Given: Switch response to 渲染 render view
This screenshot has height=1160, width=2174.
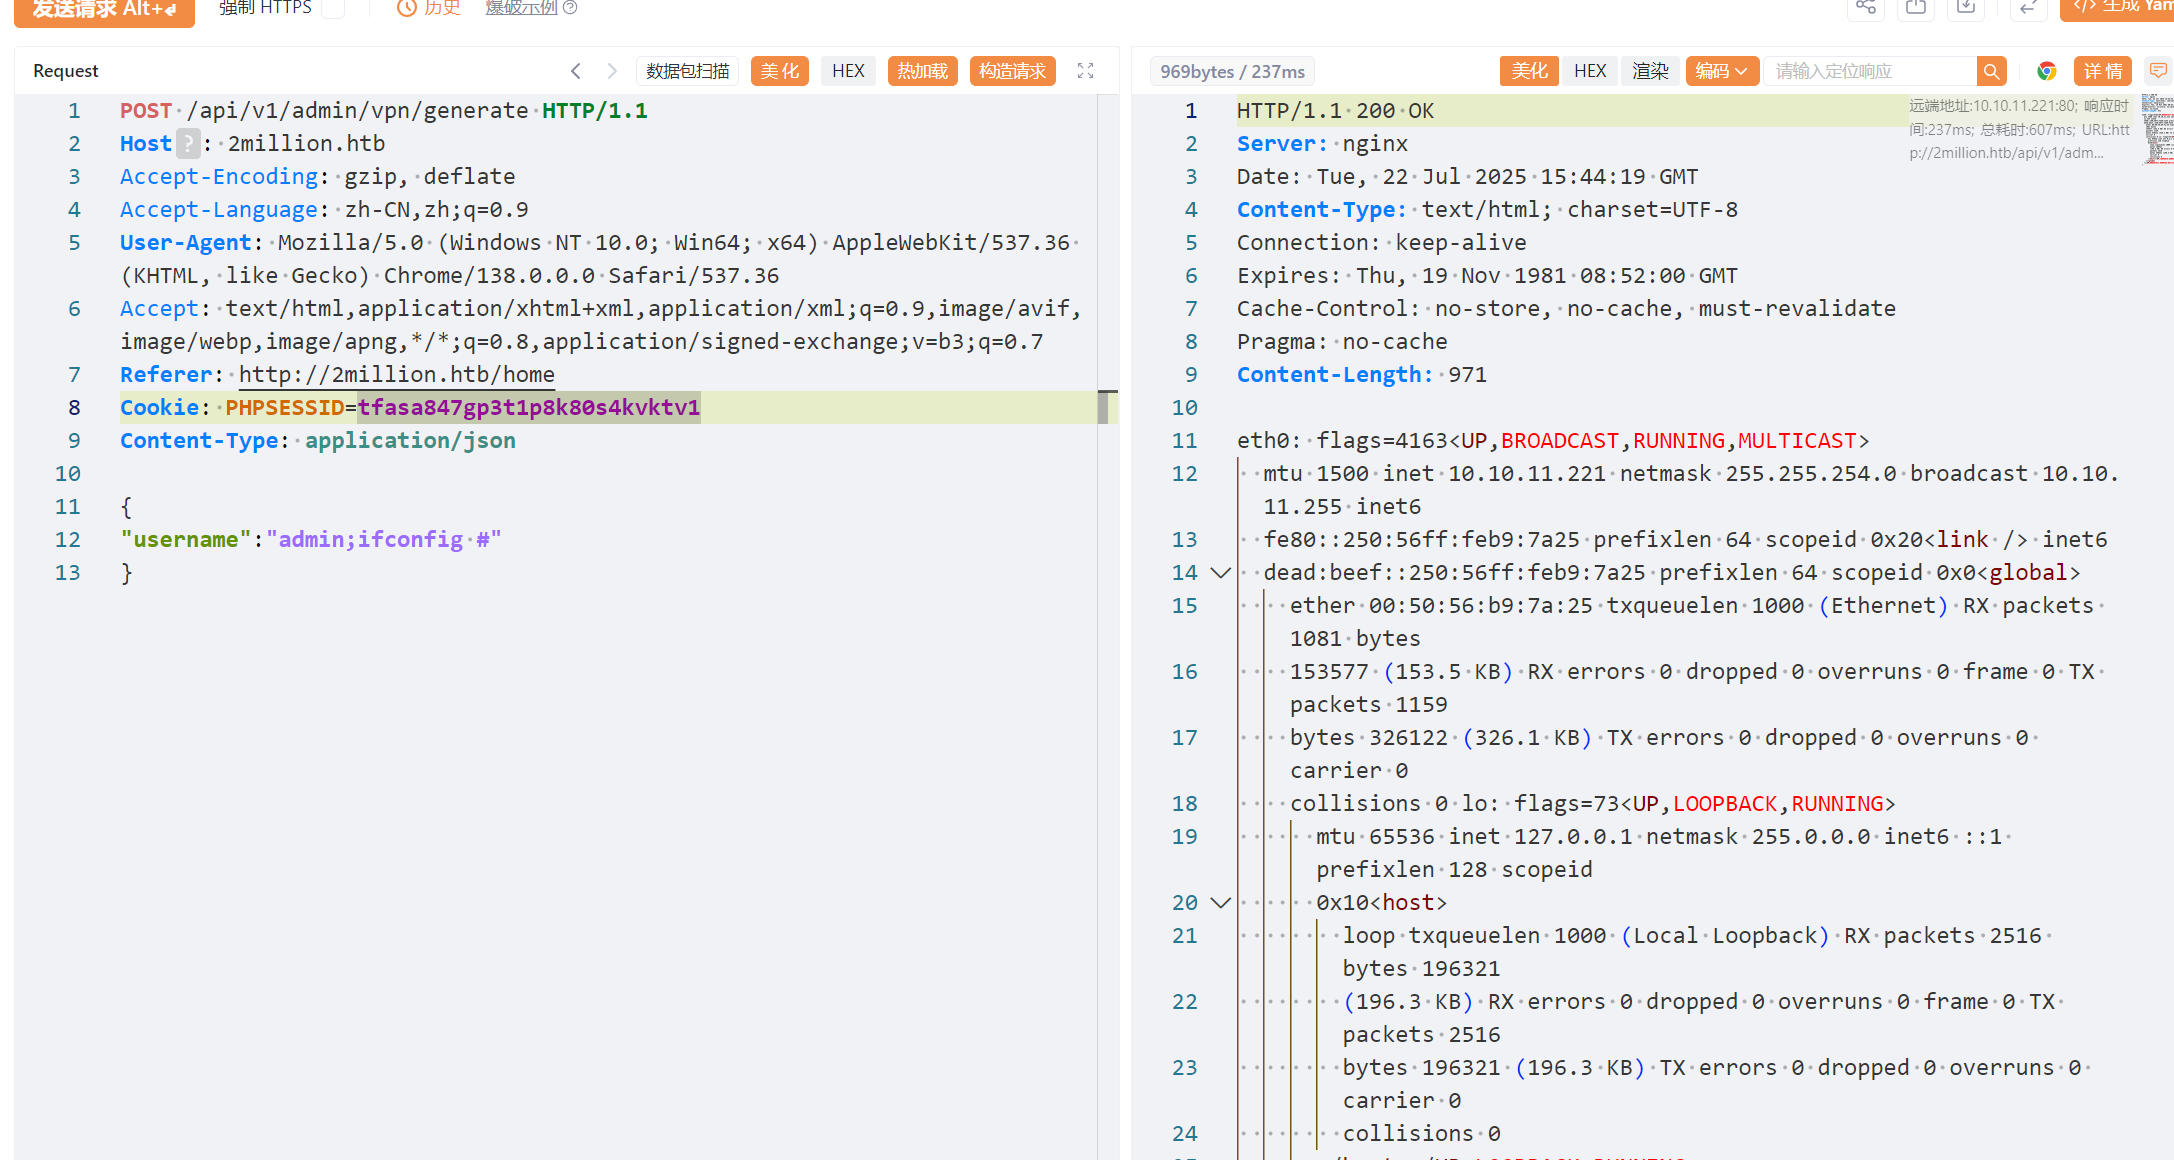Looking at the screenshot, I should (1650, 71).
